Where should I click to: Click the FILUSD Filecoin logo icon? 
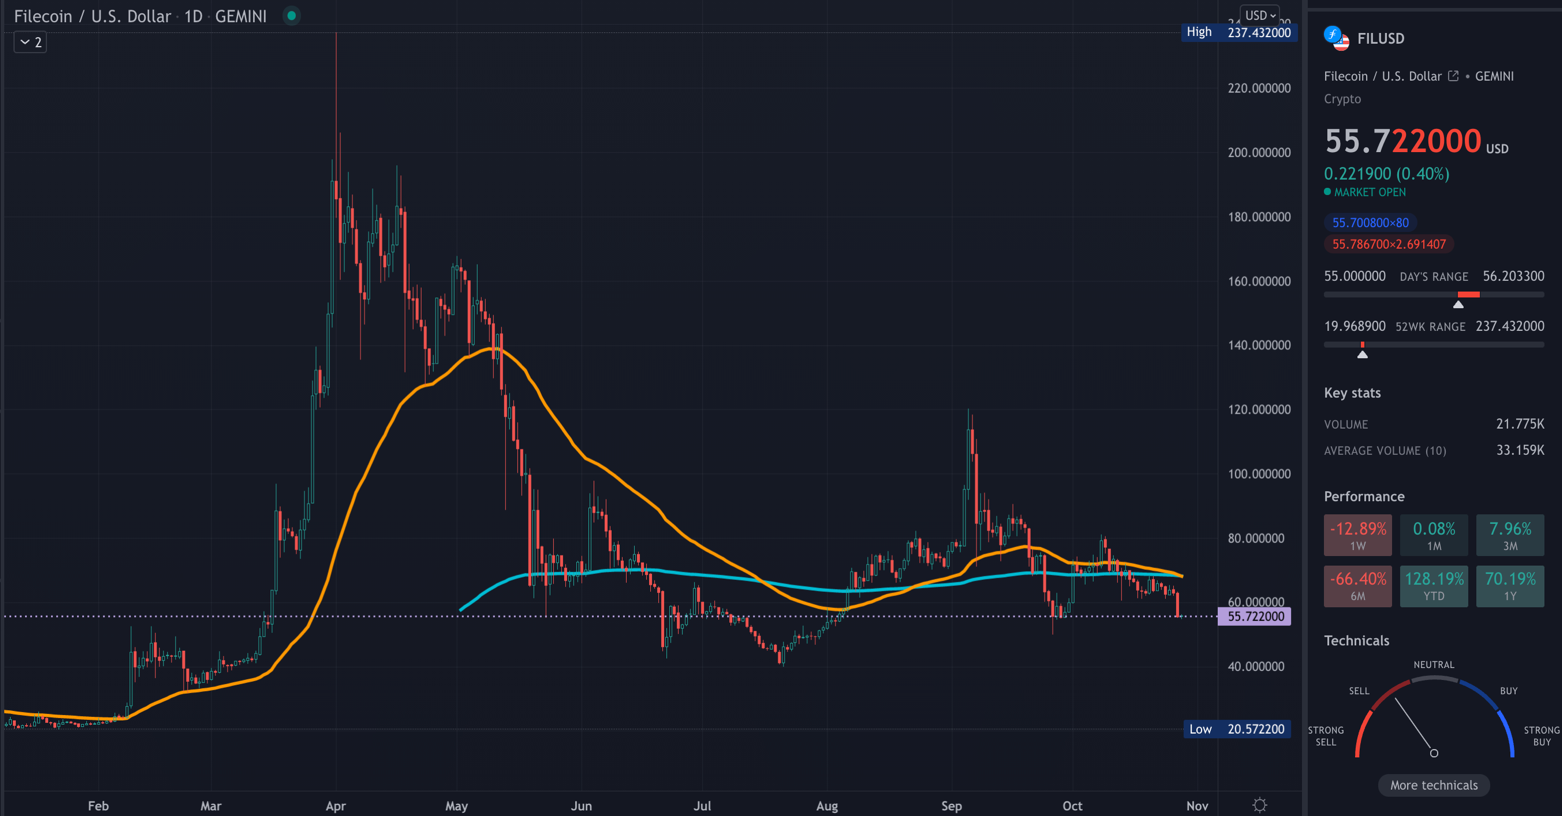(x=1336, y=38)
